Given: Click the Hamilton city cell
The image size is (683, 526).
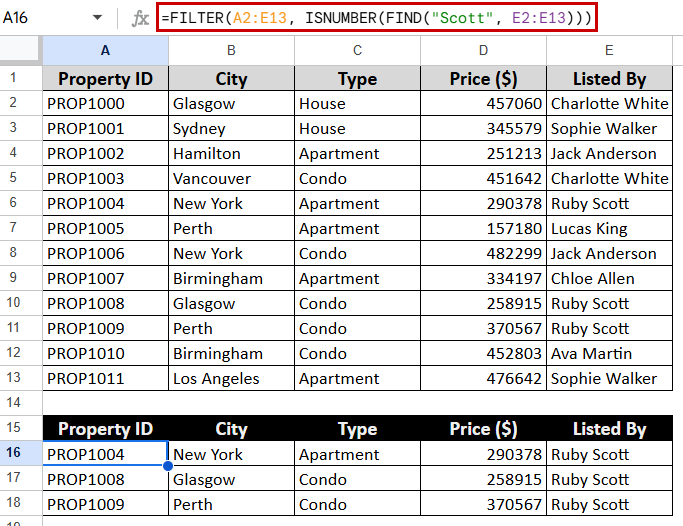Looking at the screenshot, I should pos(231,153).
